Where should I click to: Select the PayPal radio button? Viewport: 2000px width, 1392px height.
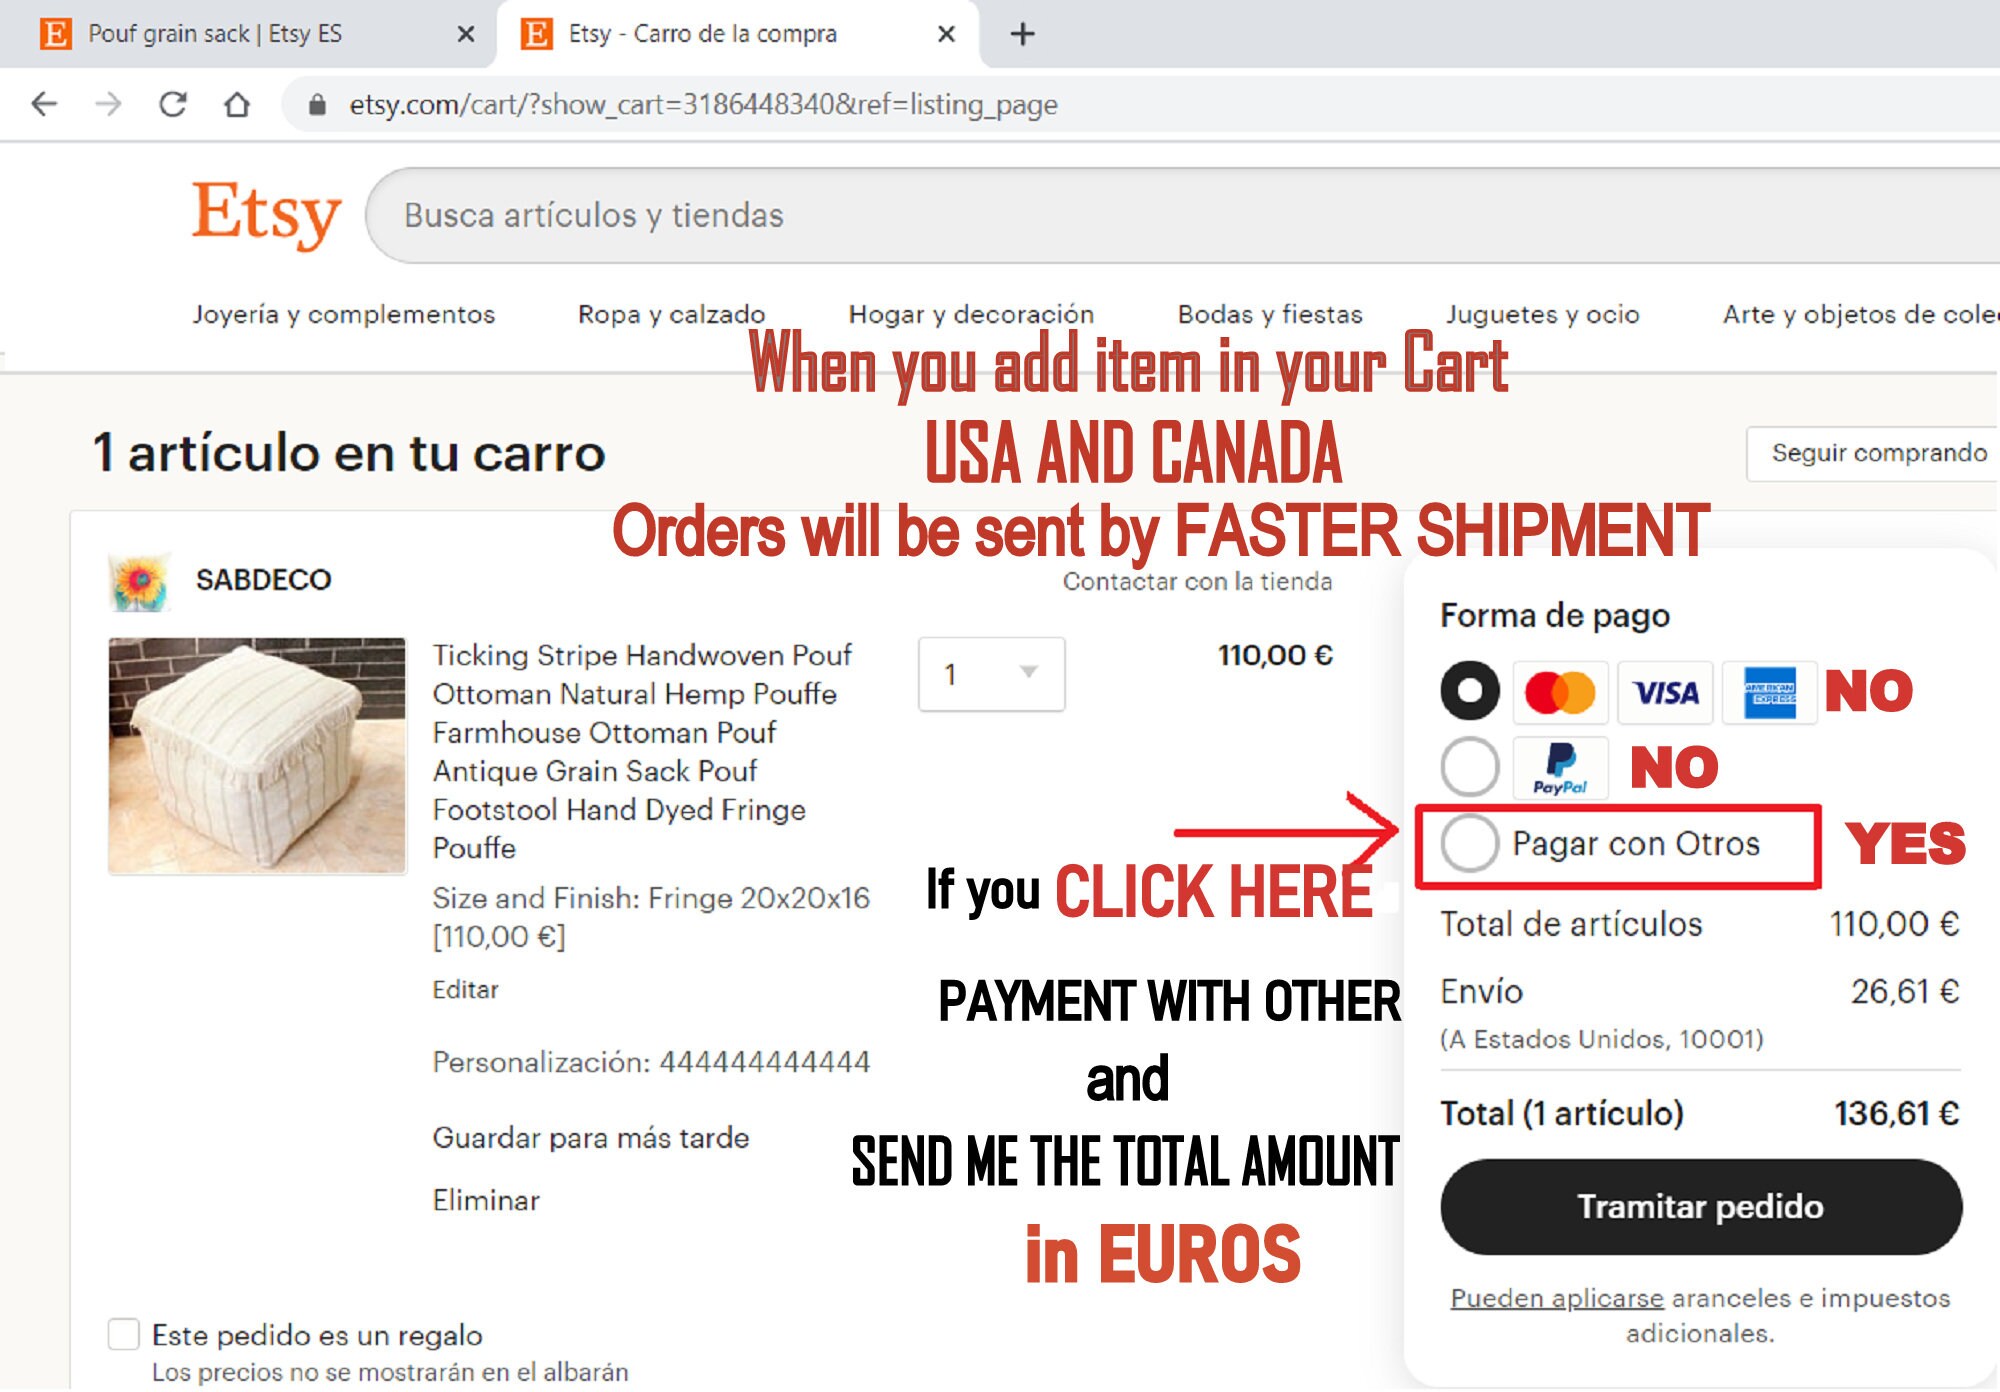pos(1469,767)
